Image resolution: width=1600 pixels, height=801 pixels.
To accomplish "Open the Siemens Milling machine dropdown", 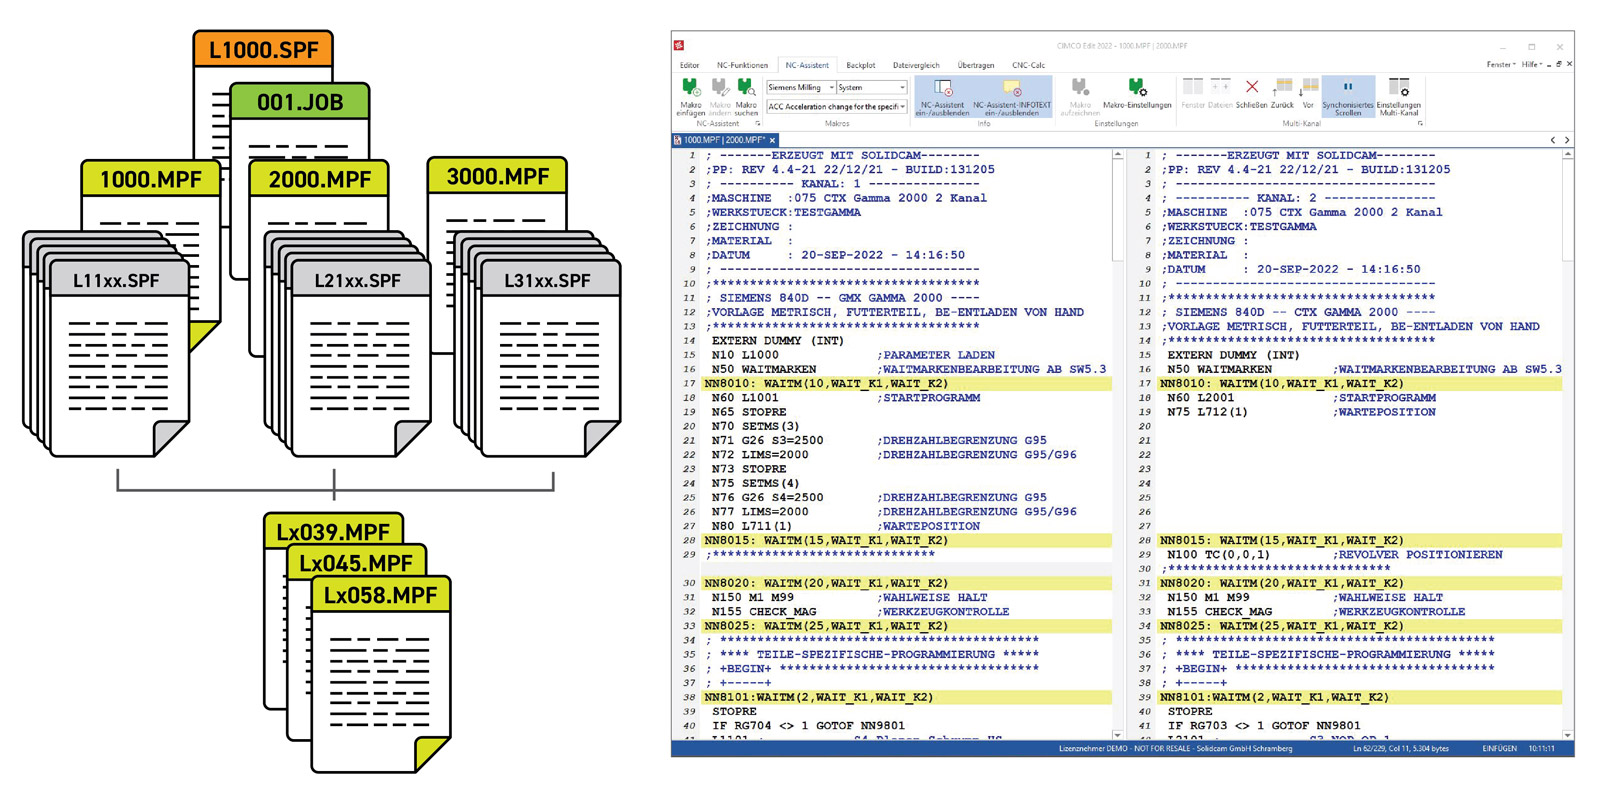I will tap(831, 88).
